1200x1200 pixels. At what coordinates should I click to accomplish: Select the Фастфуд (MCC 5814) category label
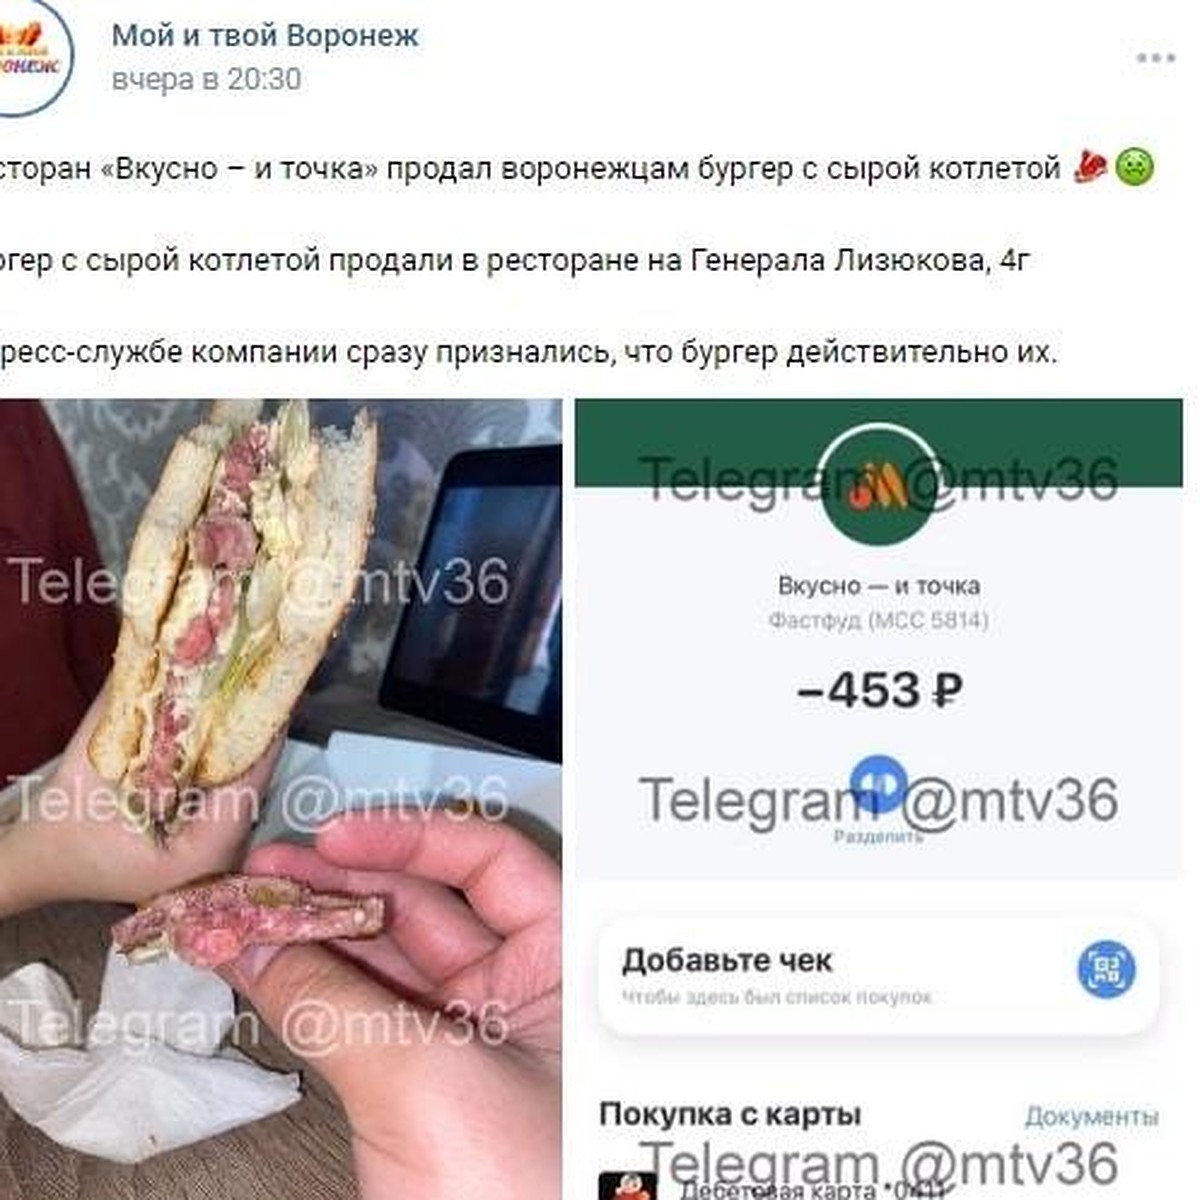point(878,621)
